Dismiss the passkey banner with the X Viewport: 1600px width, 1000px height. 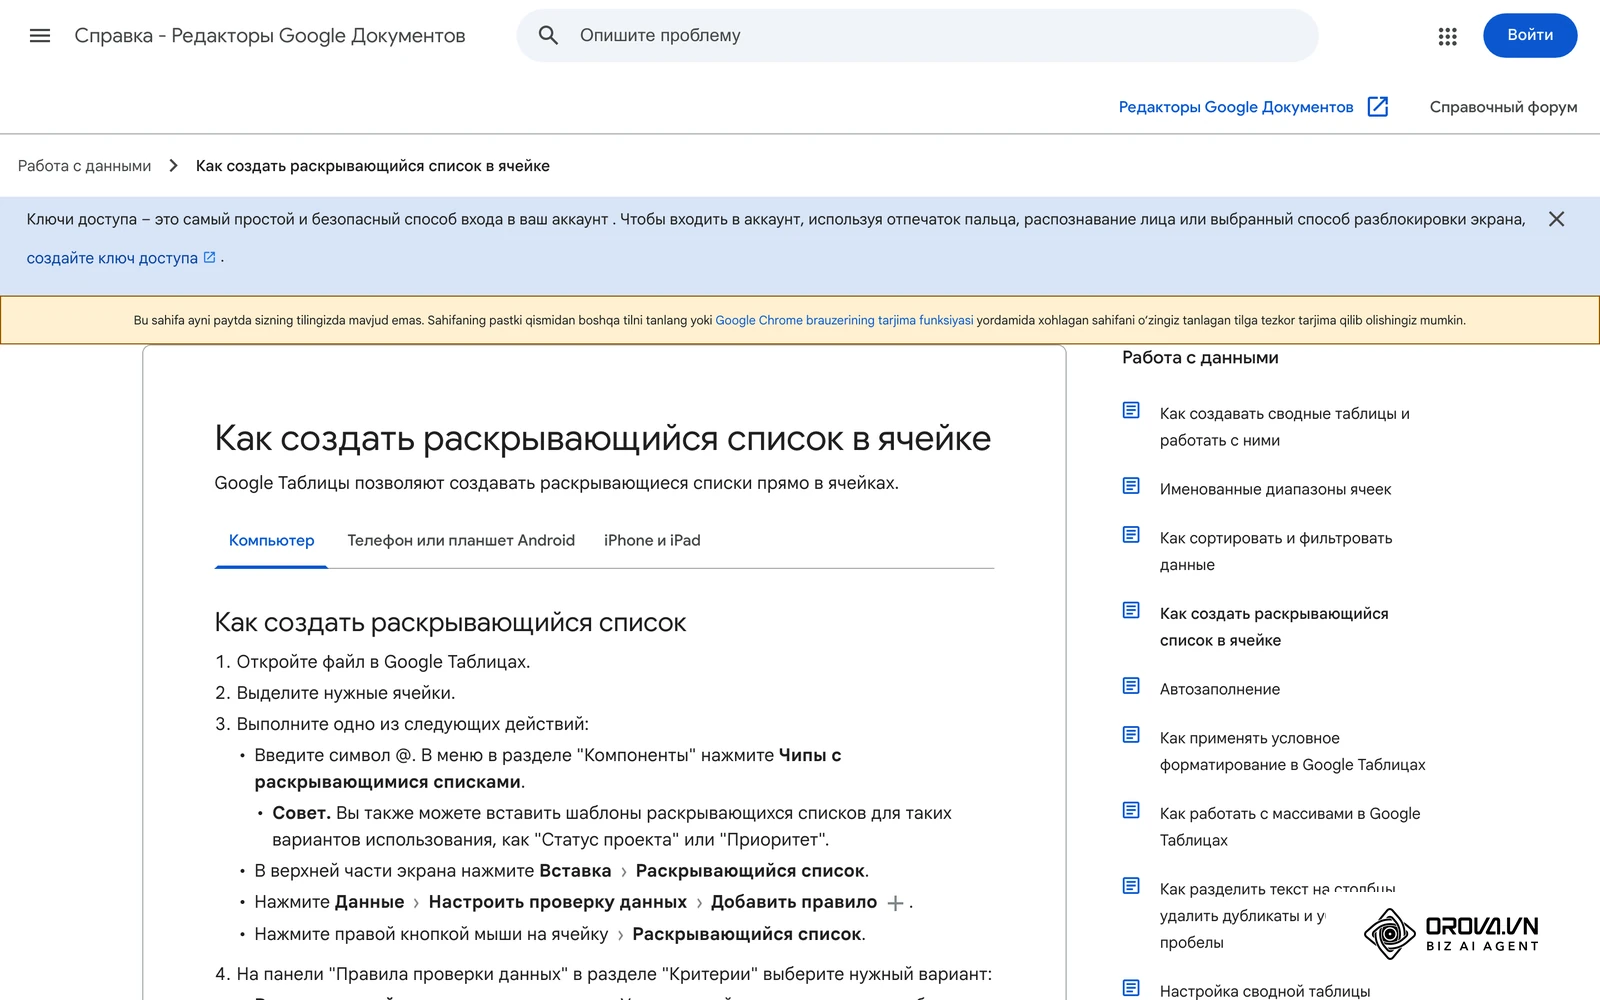(x=1556, y=219)
